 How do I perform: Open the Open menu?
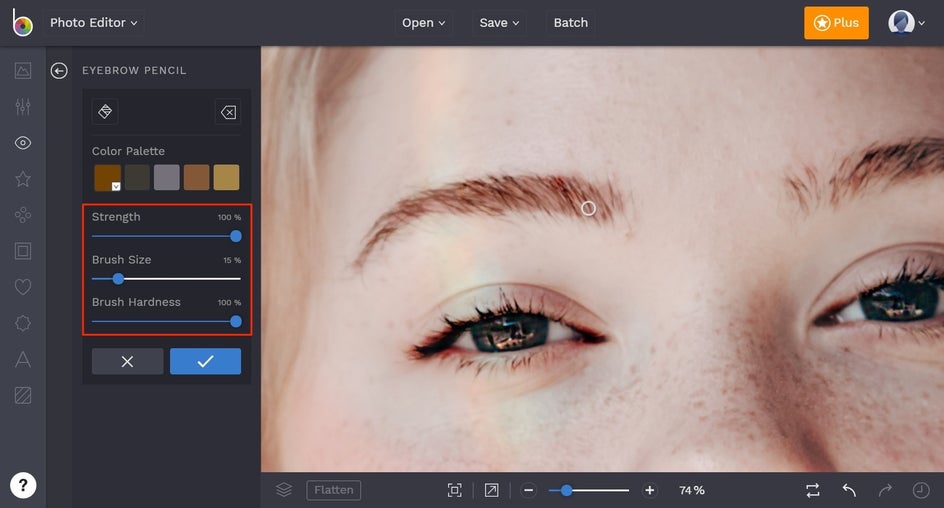(424, 23)
